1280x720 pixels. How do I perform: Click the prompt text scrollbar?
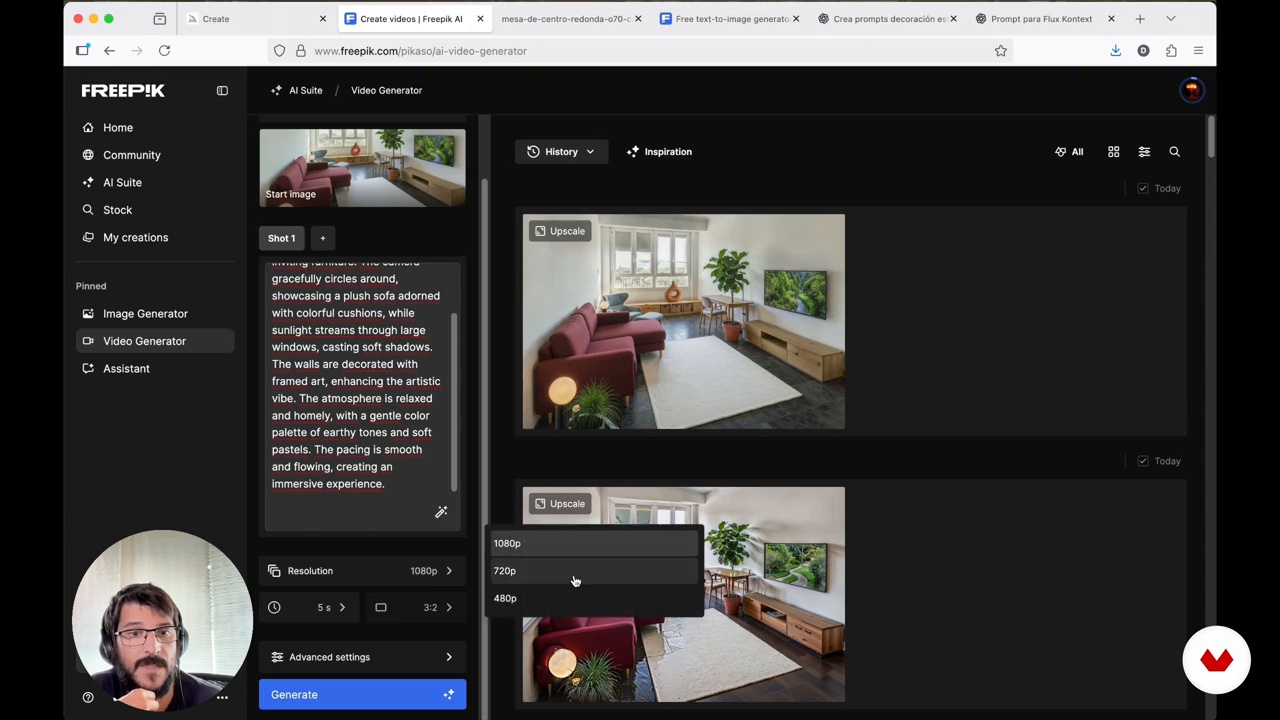(x=454, y=400)
